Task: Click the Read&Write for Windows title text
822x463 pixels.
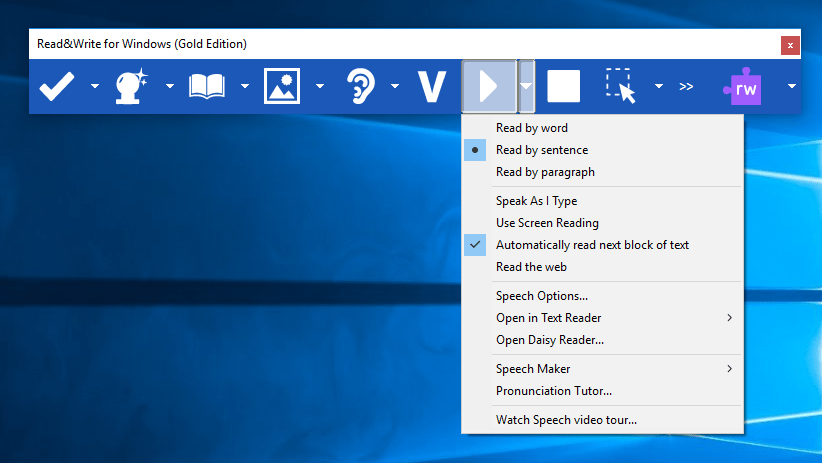Action: pos(142,44)
